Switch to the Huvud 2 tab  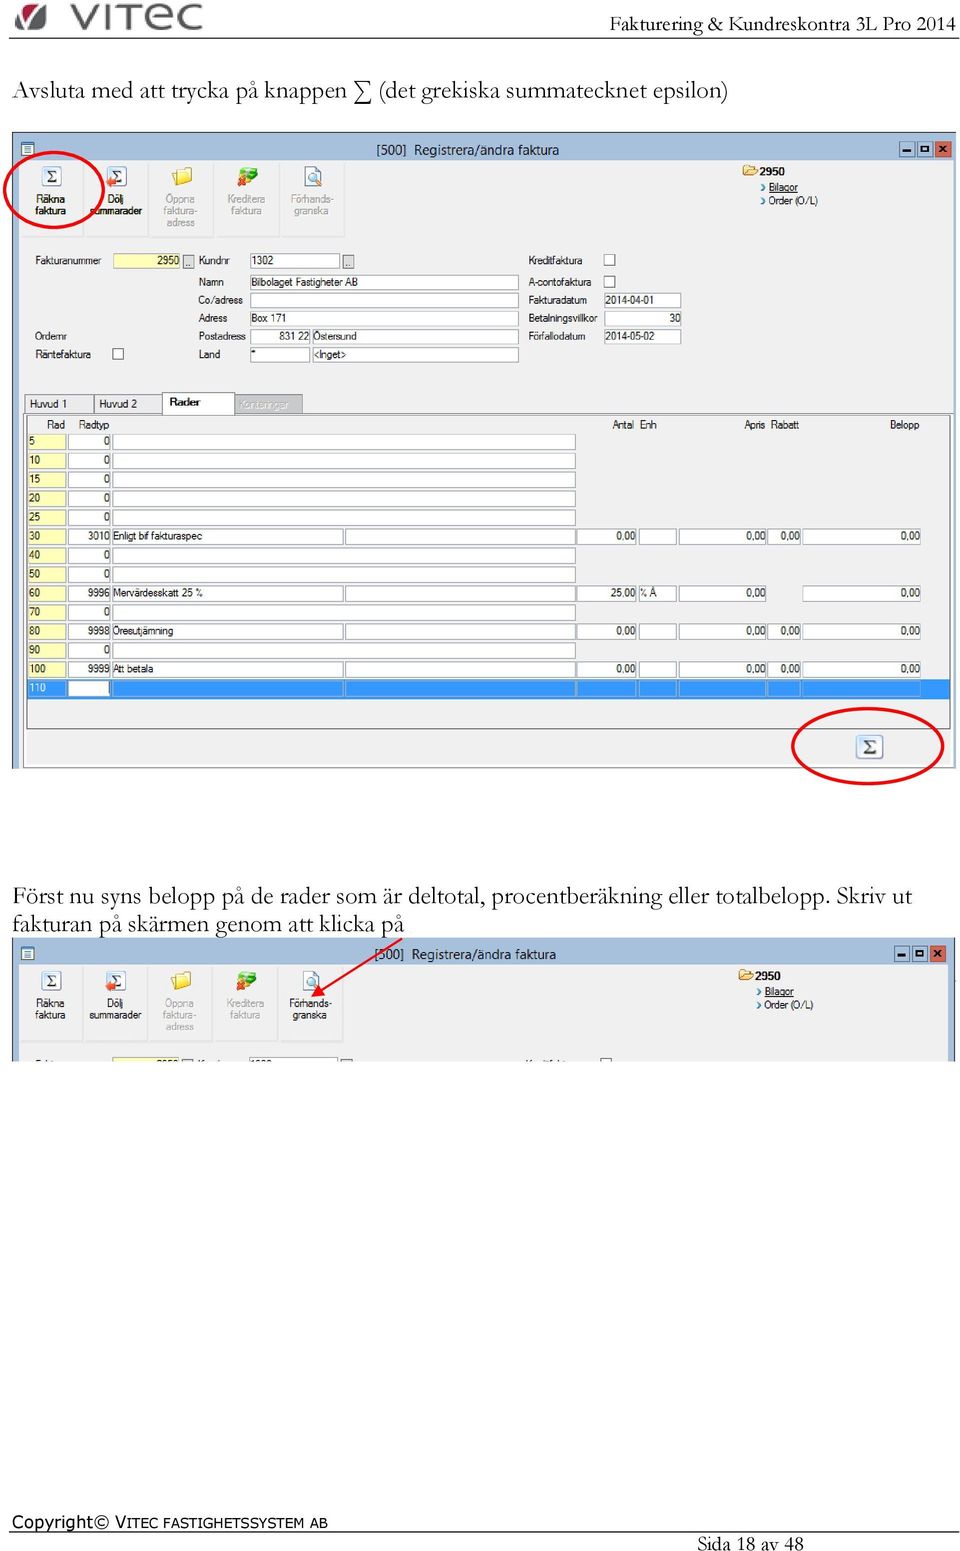click(127, 404)
